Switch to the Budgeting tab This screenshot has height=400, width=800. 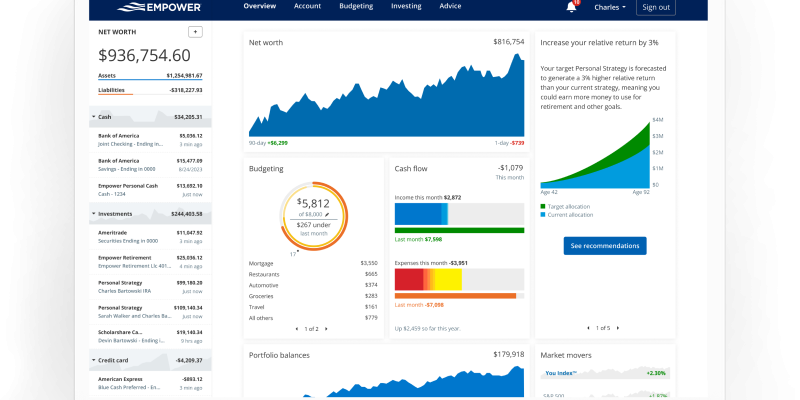click(355, 6)
